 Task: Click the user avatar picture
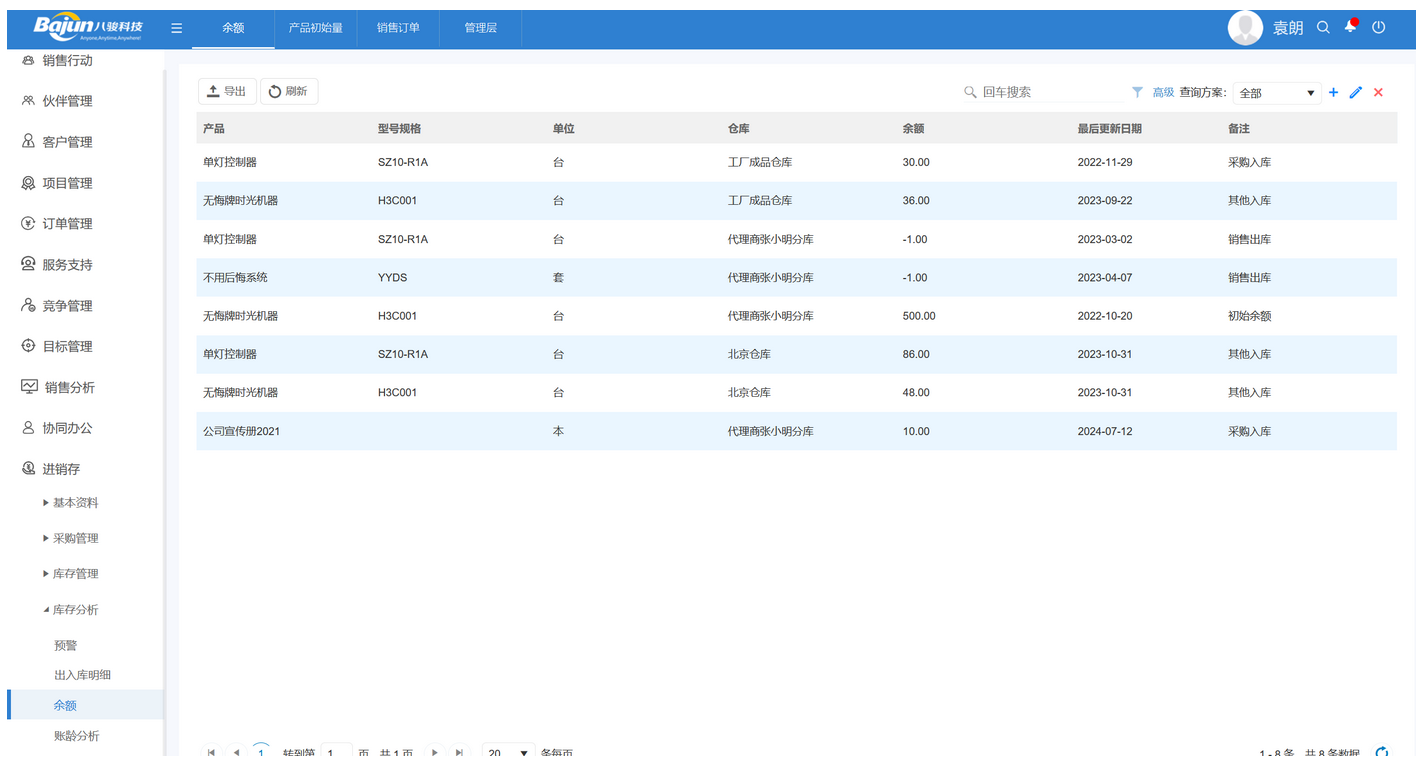(x=1245, y=28)
